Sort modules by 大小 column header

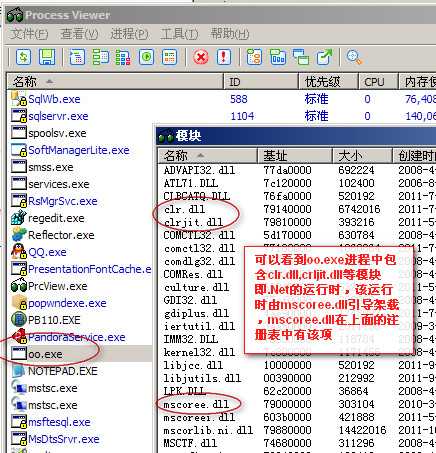point(362,156)
